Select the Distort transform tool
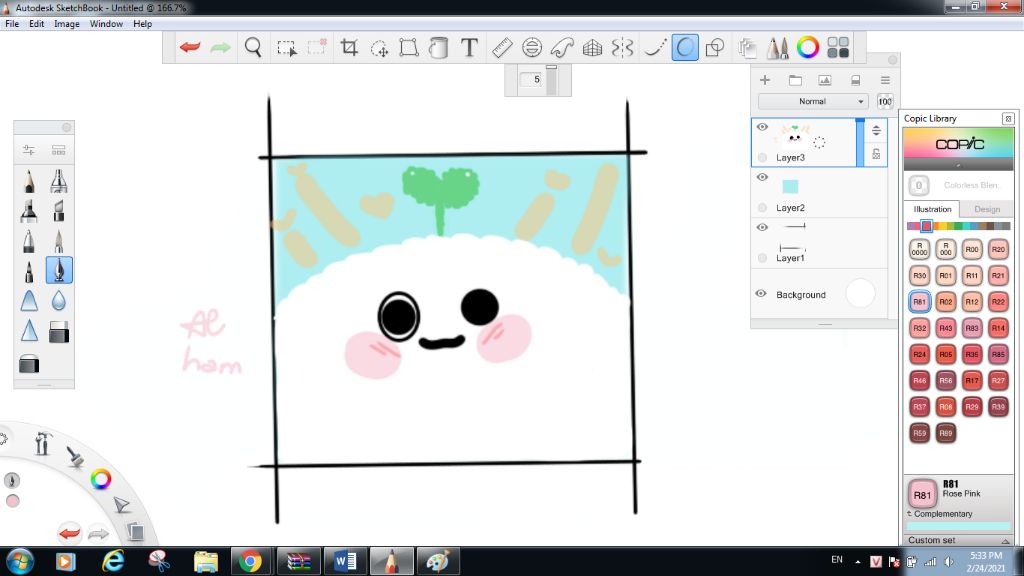The image size is (1024, 576). tap(409, 47)
